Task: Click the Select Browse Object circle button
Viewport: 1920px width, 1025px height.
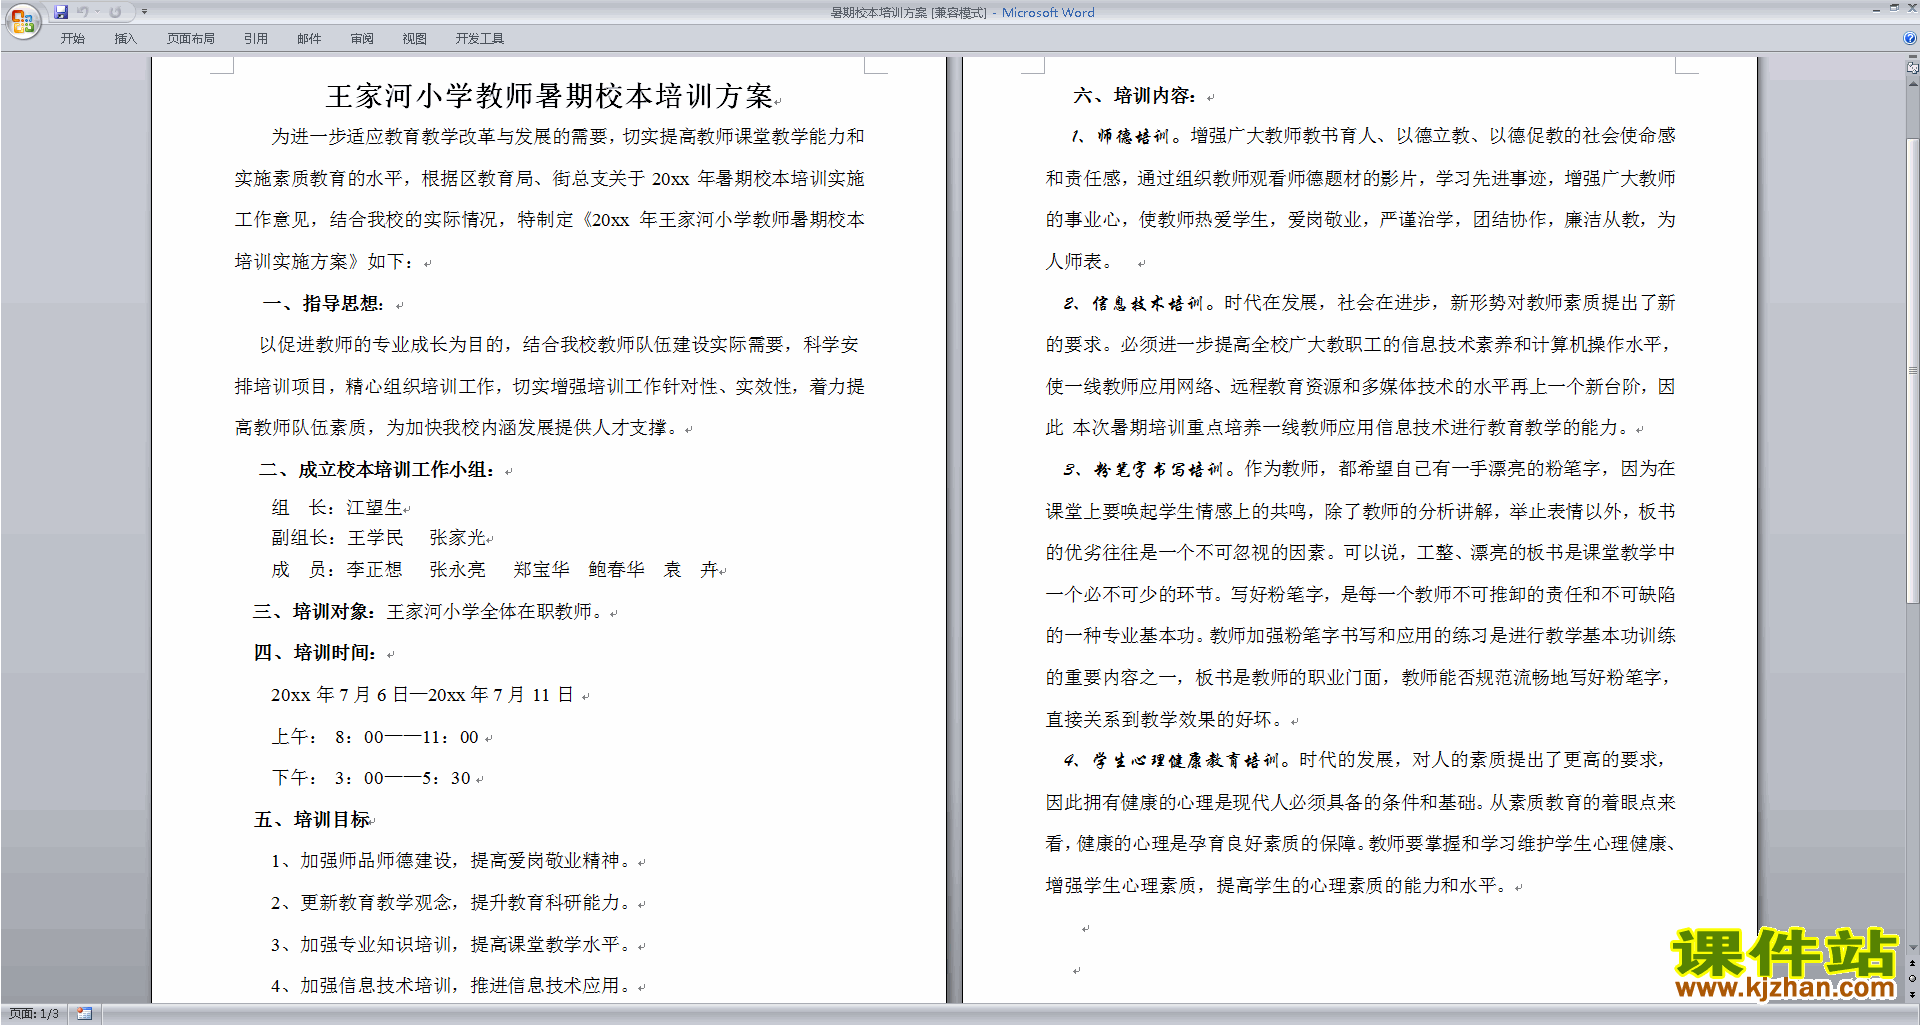Action: point(1912,979)
